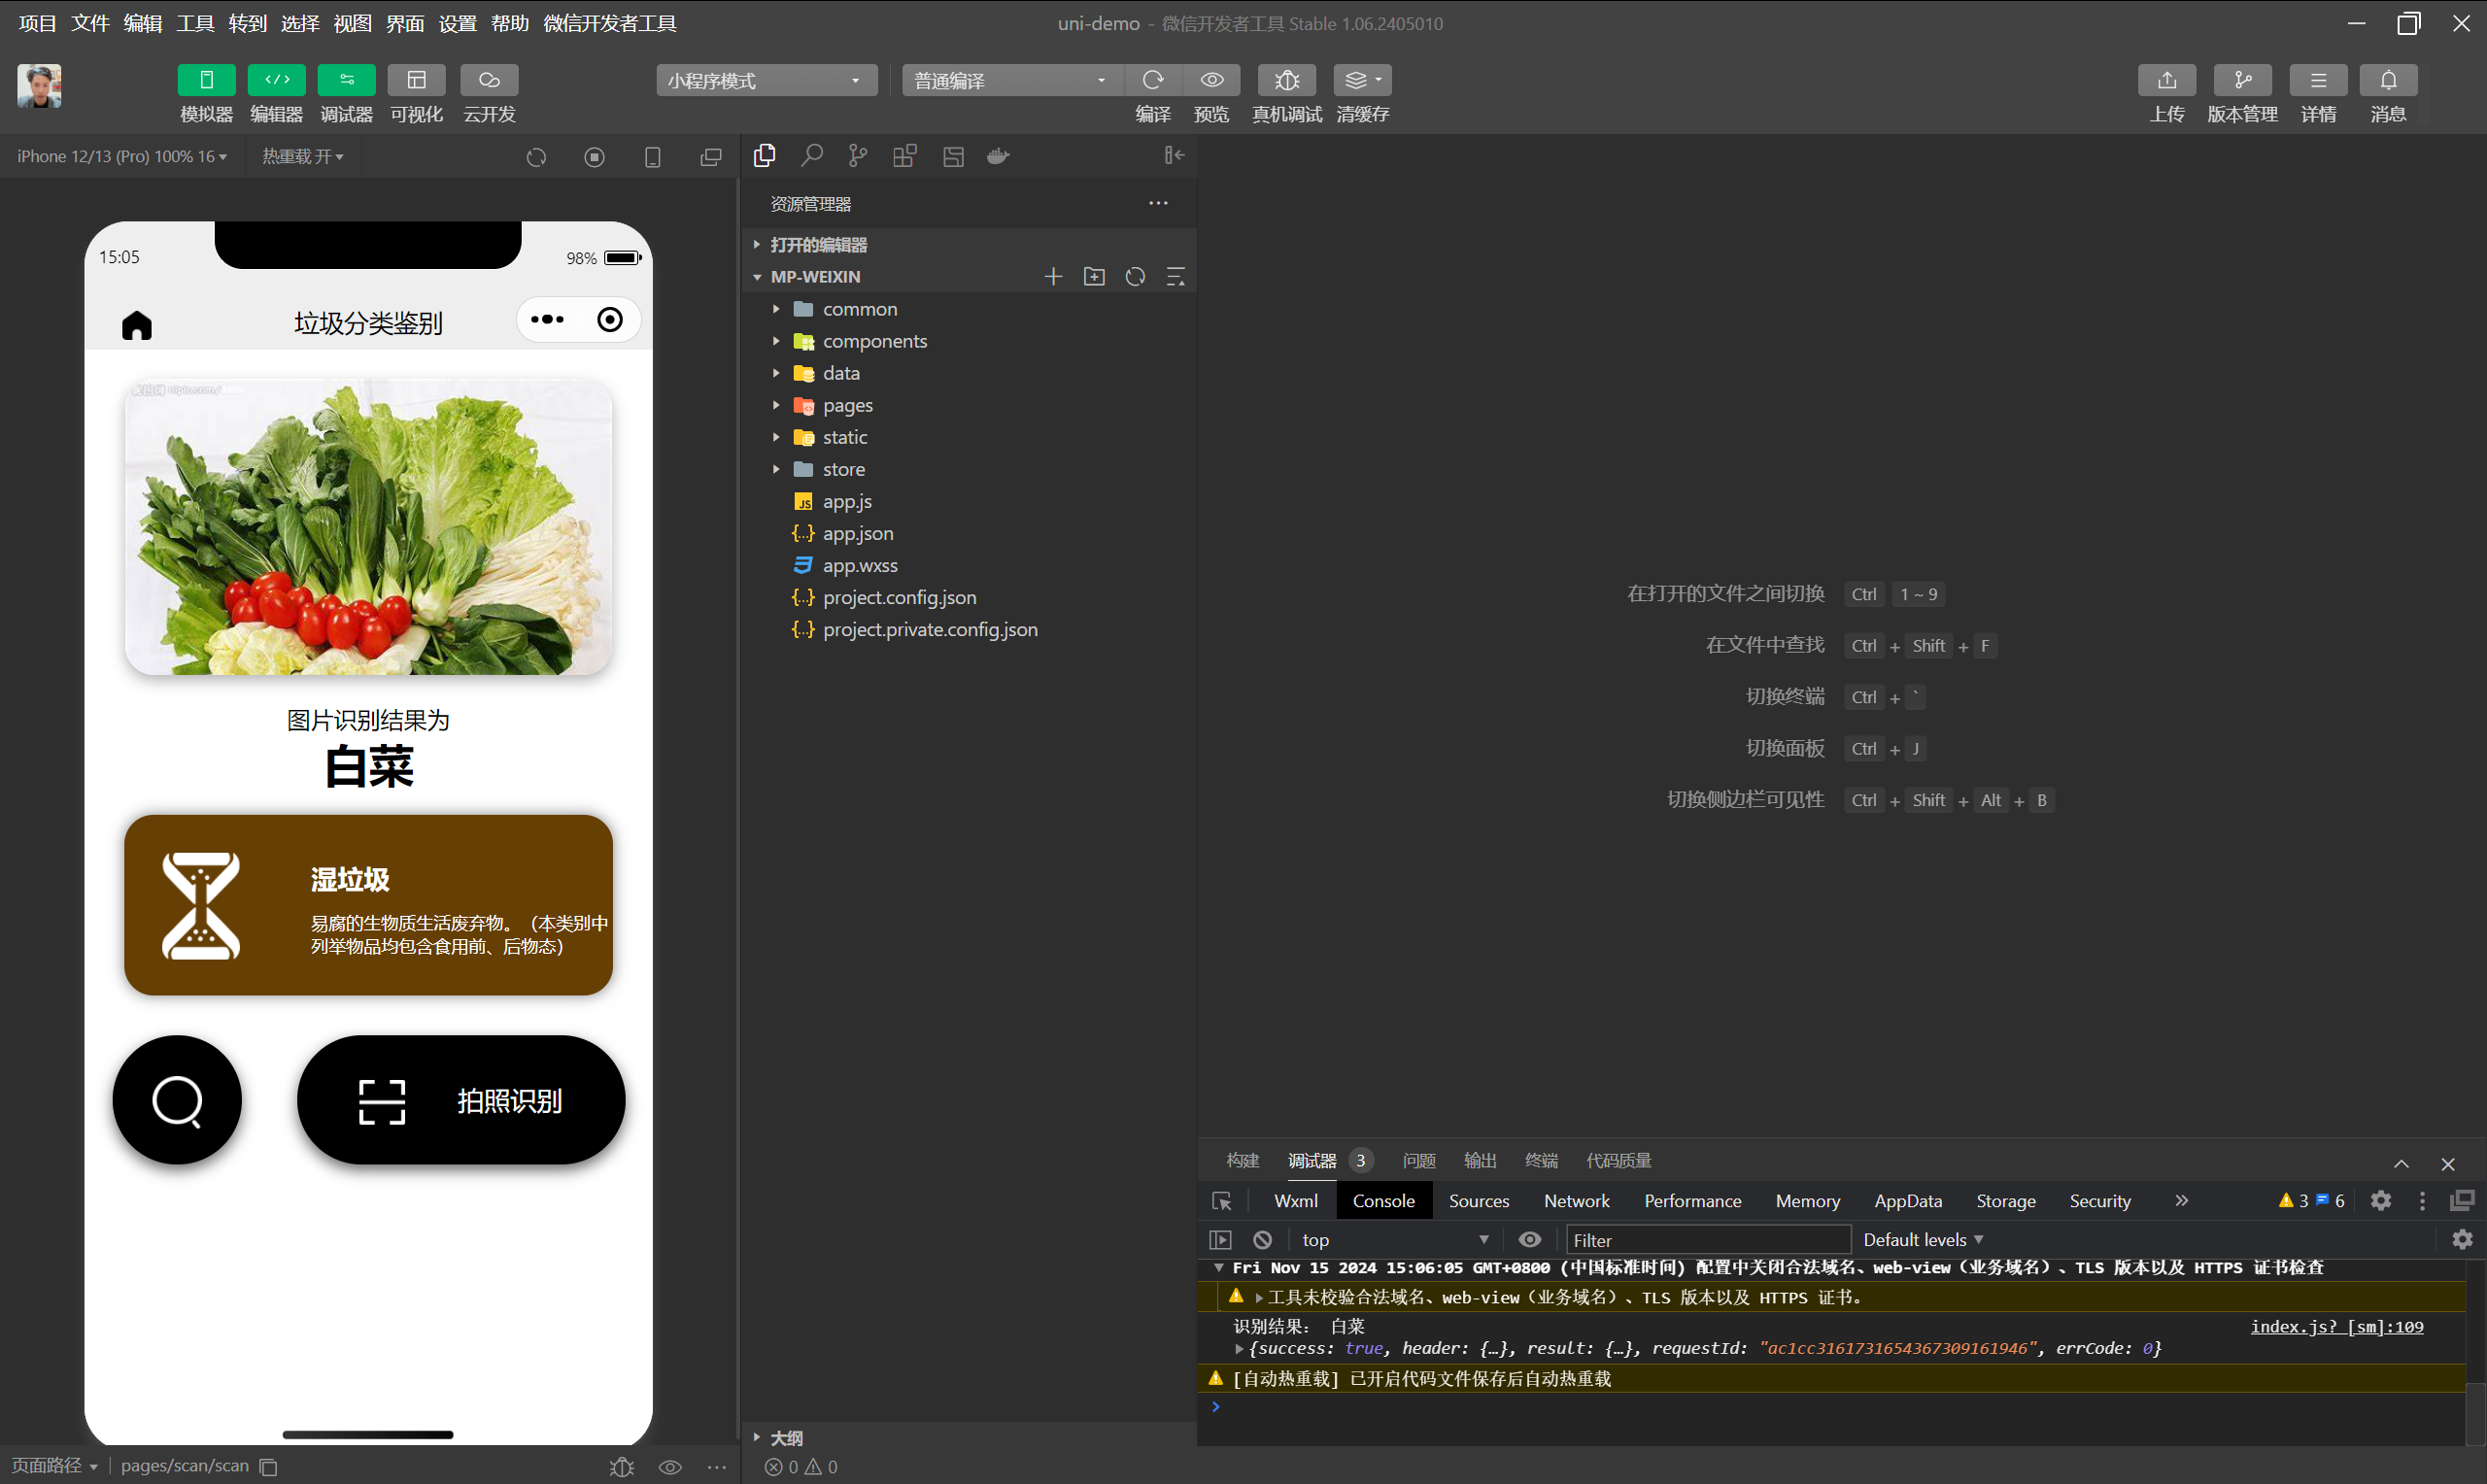Open the upload (上传) icon in toolbar
The height and width of the screenshot is (1484, 2487).
point(2166,80)
